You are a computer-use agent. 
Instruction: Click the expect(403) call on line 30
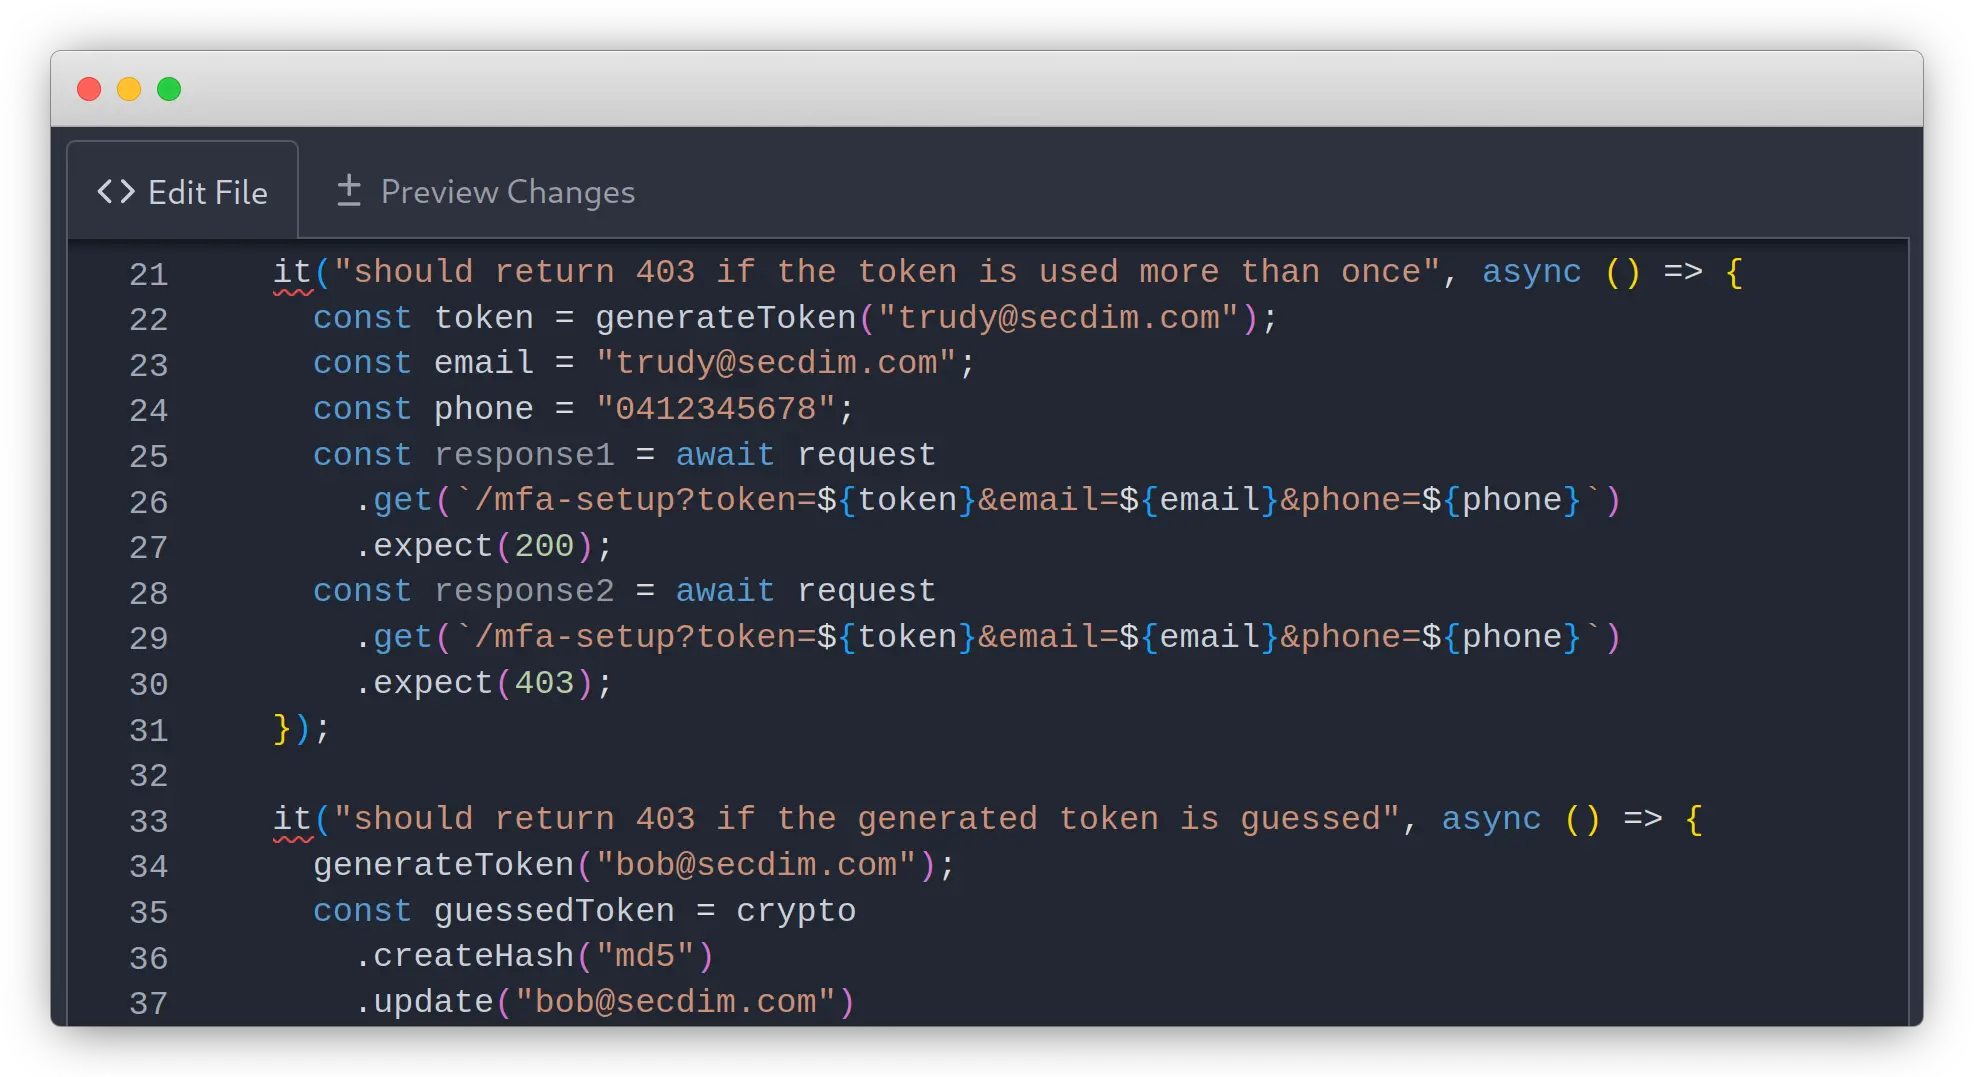click(x=482, y=683)
